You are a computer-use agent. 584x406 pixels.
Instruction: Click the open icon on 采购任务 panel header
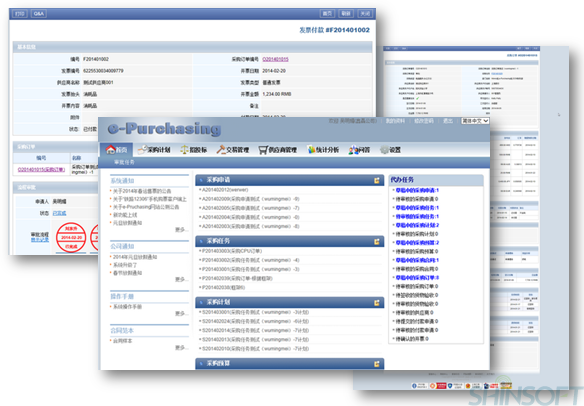(377, 241)
